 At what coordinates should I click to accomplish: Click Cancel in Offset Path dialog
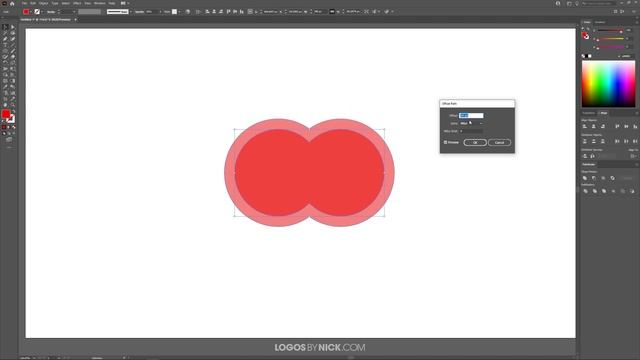point(500,142)
